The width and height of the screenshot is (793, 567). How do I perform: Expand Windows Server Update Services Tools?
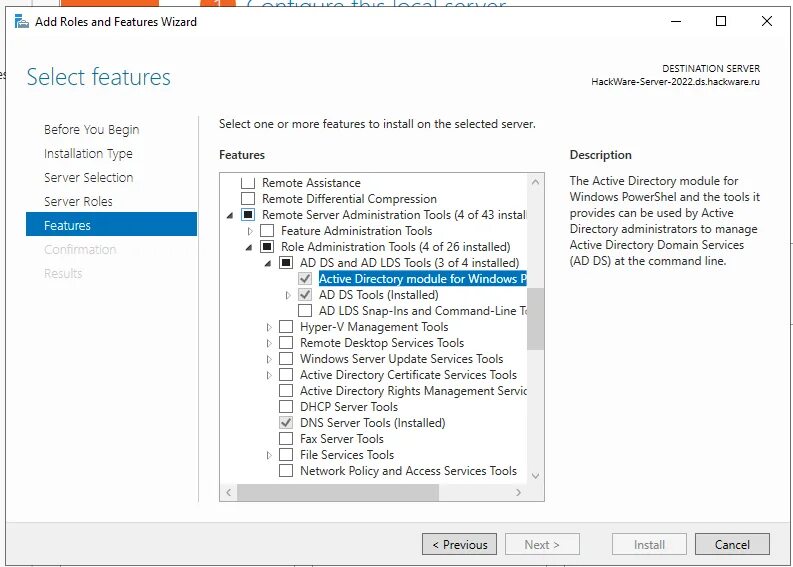pyautogui.click(x=269, y=359)
